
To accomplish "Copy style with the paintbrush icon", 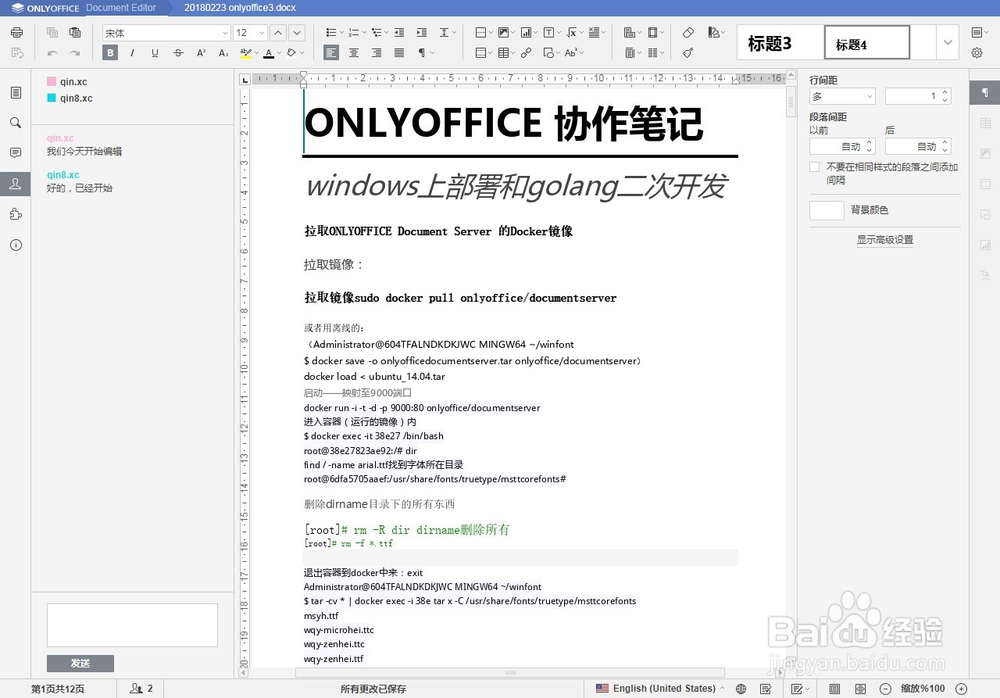I will tap(688, 53).
